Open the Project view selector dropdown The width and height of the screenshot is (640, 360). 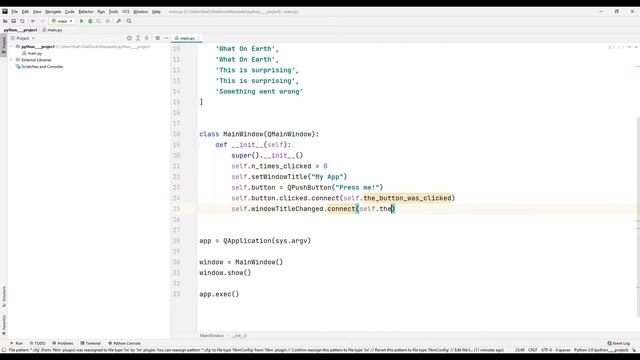(x=23, y=38)
